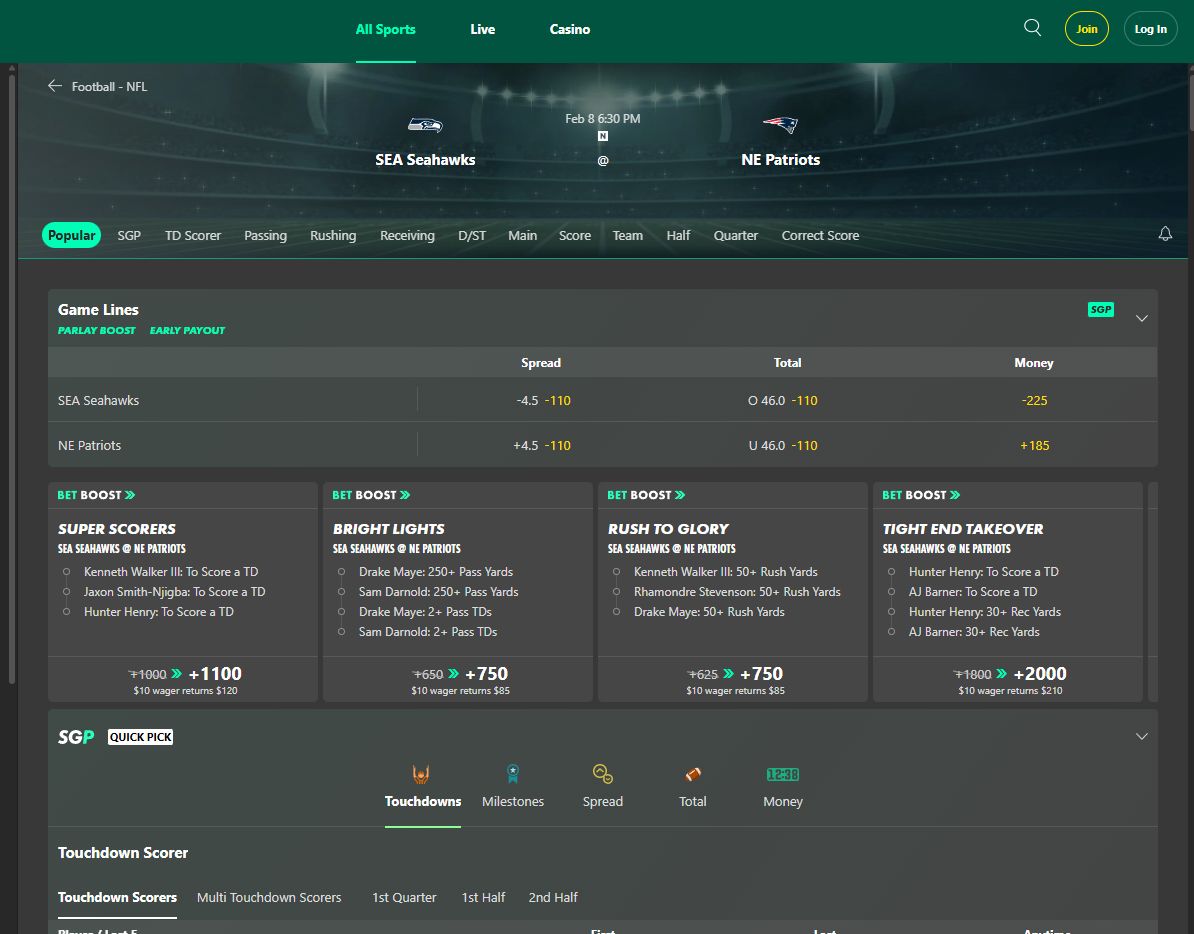
Task: Add Rush to Glory boost at +750
Action: tap(733, 679)
